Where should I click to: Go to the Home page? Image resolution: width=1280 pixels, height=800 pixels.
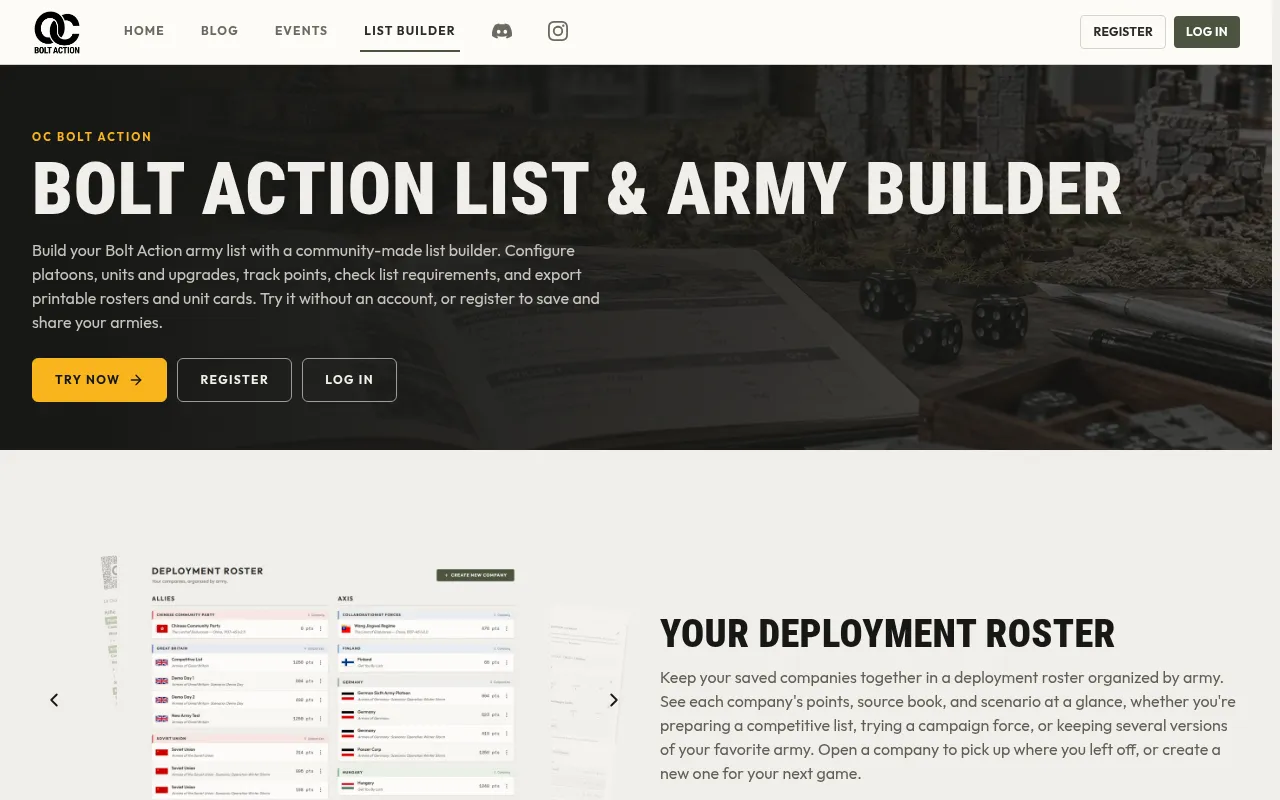pos(144,31)
